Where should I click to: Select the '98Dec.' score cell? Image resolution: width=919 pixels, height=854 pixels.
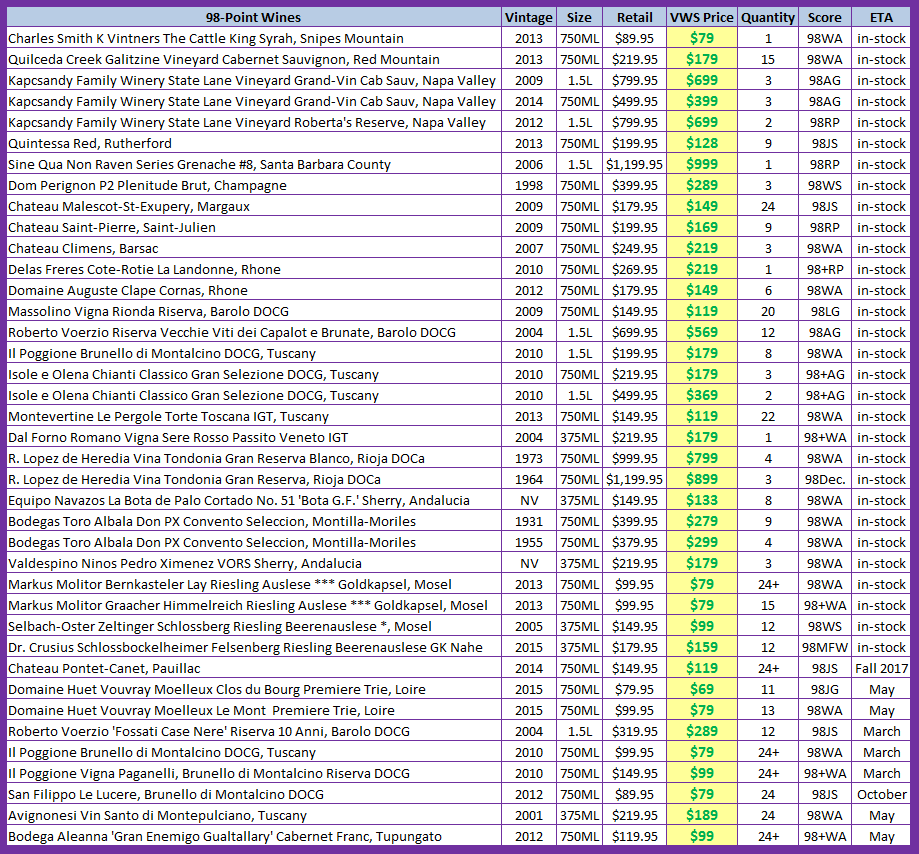[x=825, y=479]
